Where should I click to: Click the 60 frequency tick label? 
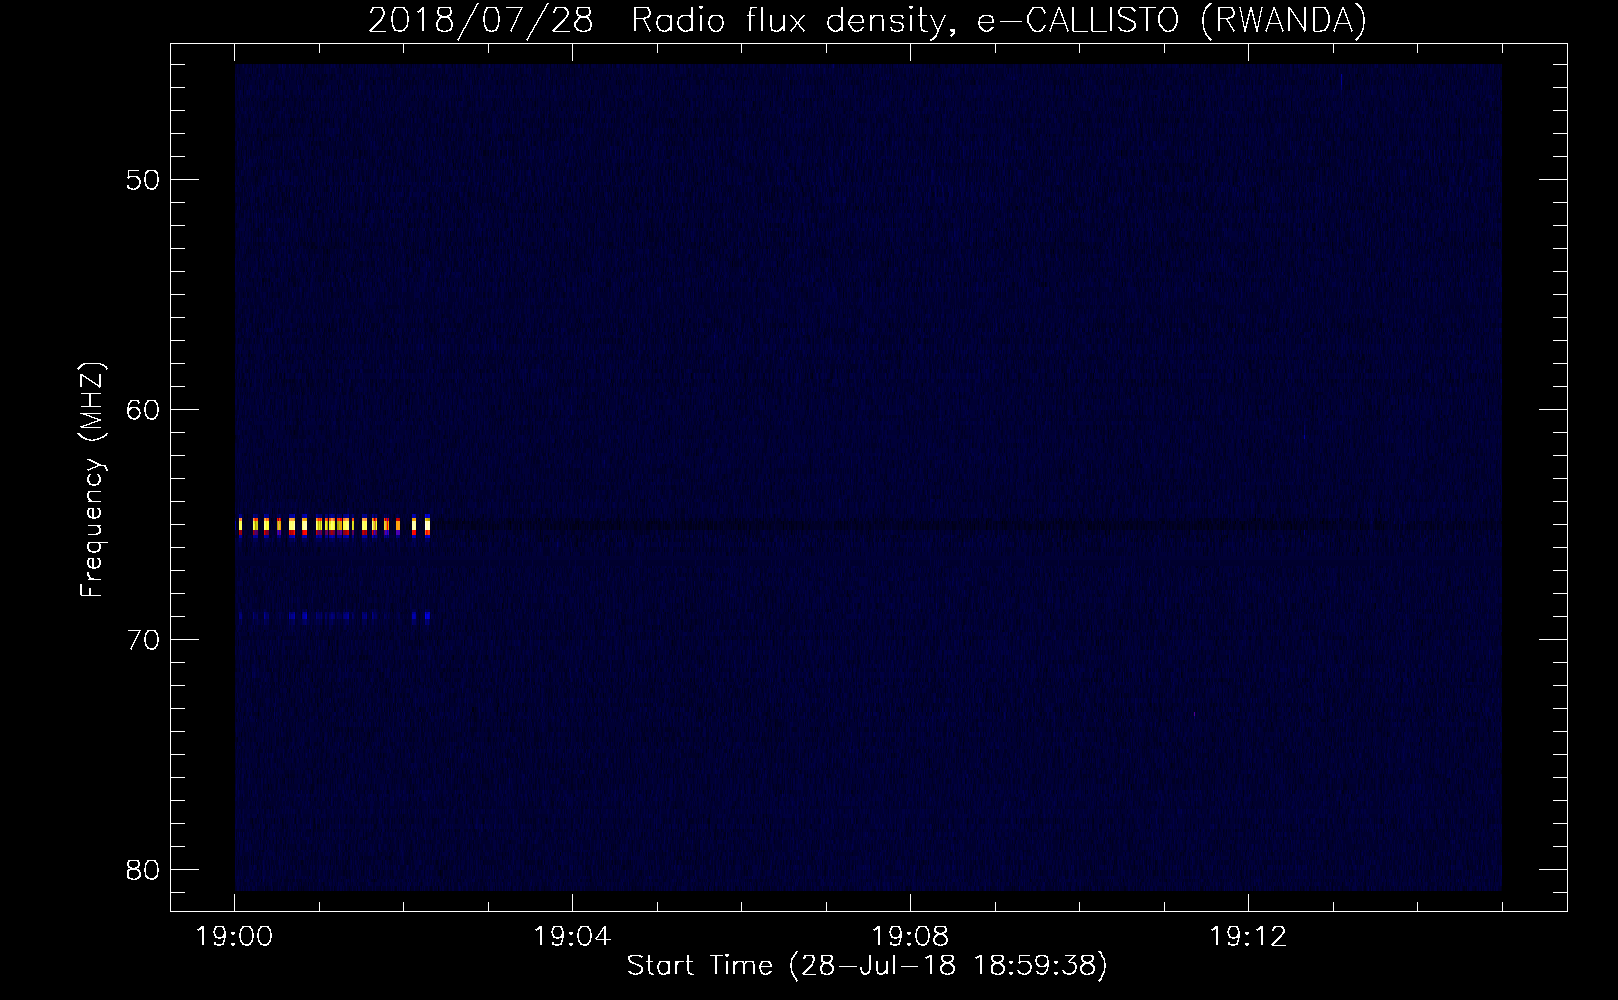click(x=143, y=410)
